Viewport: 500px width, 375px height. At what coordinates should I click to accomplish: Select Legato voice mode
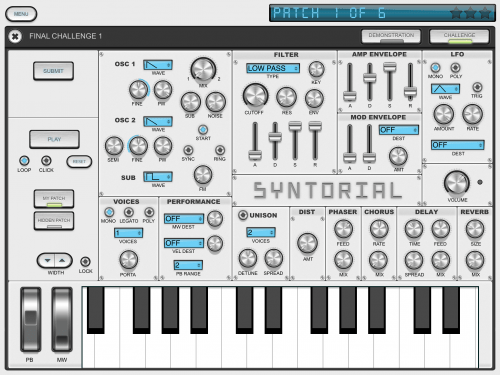[x=129, y=212]
